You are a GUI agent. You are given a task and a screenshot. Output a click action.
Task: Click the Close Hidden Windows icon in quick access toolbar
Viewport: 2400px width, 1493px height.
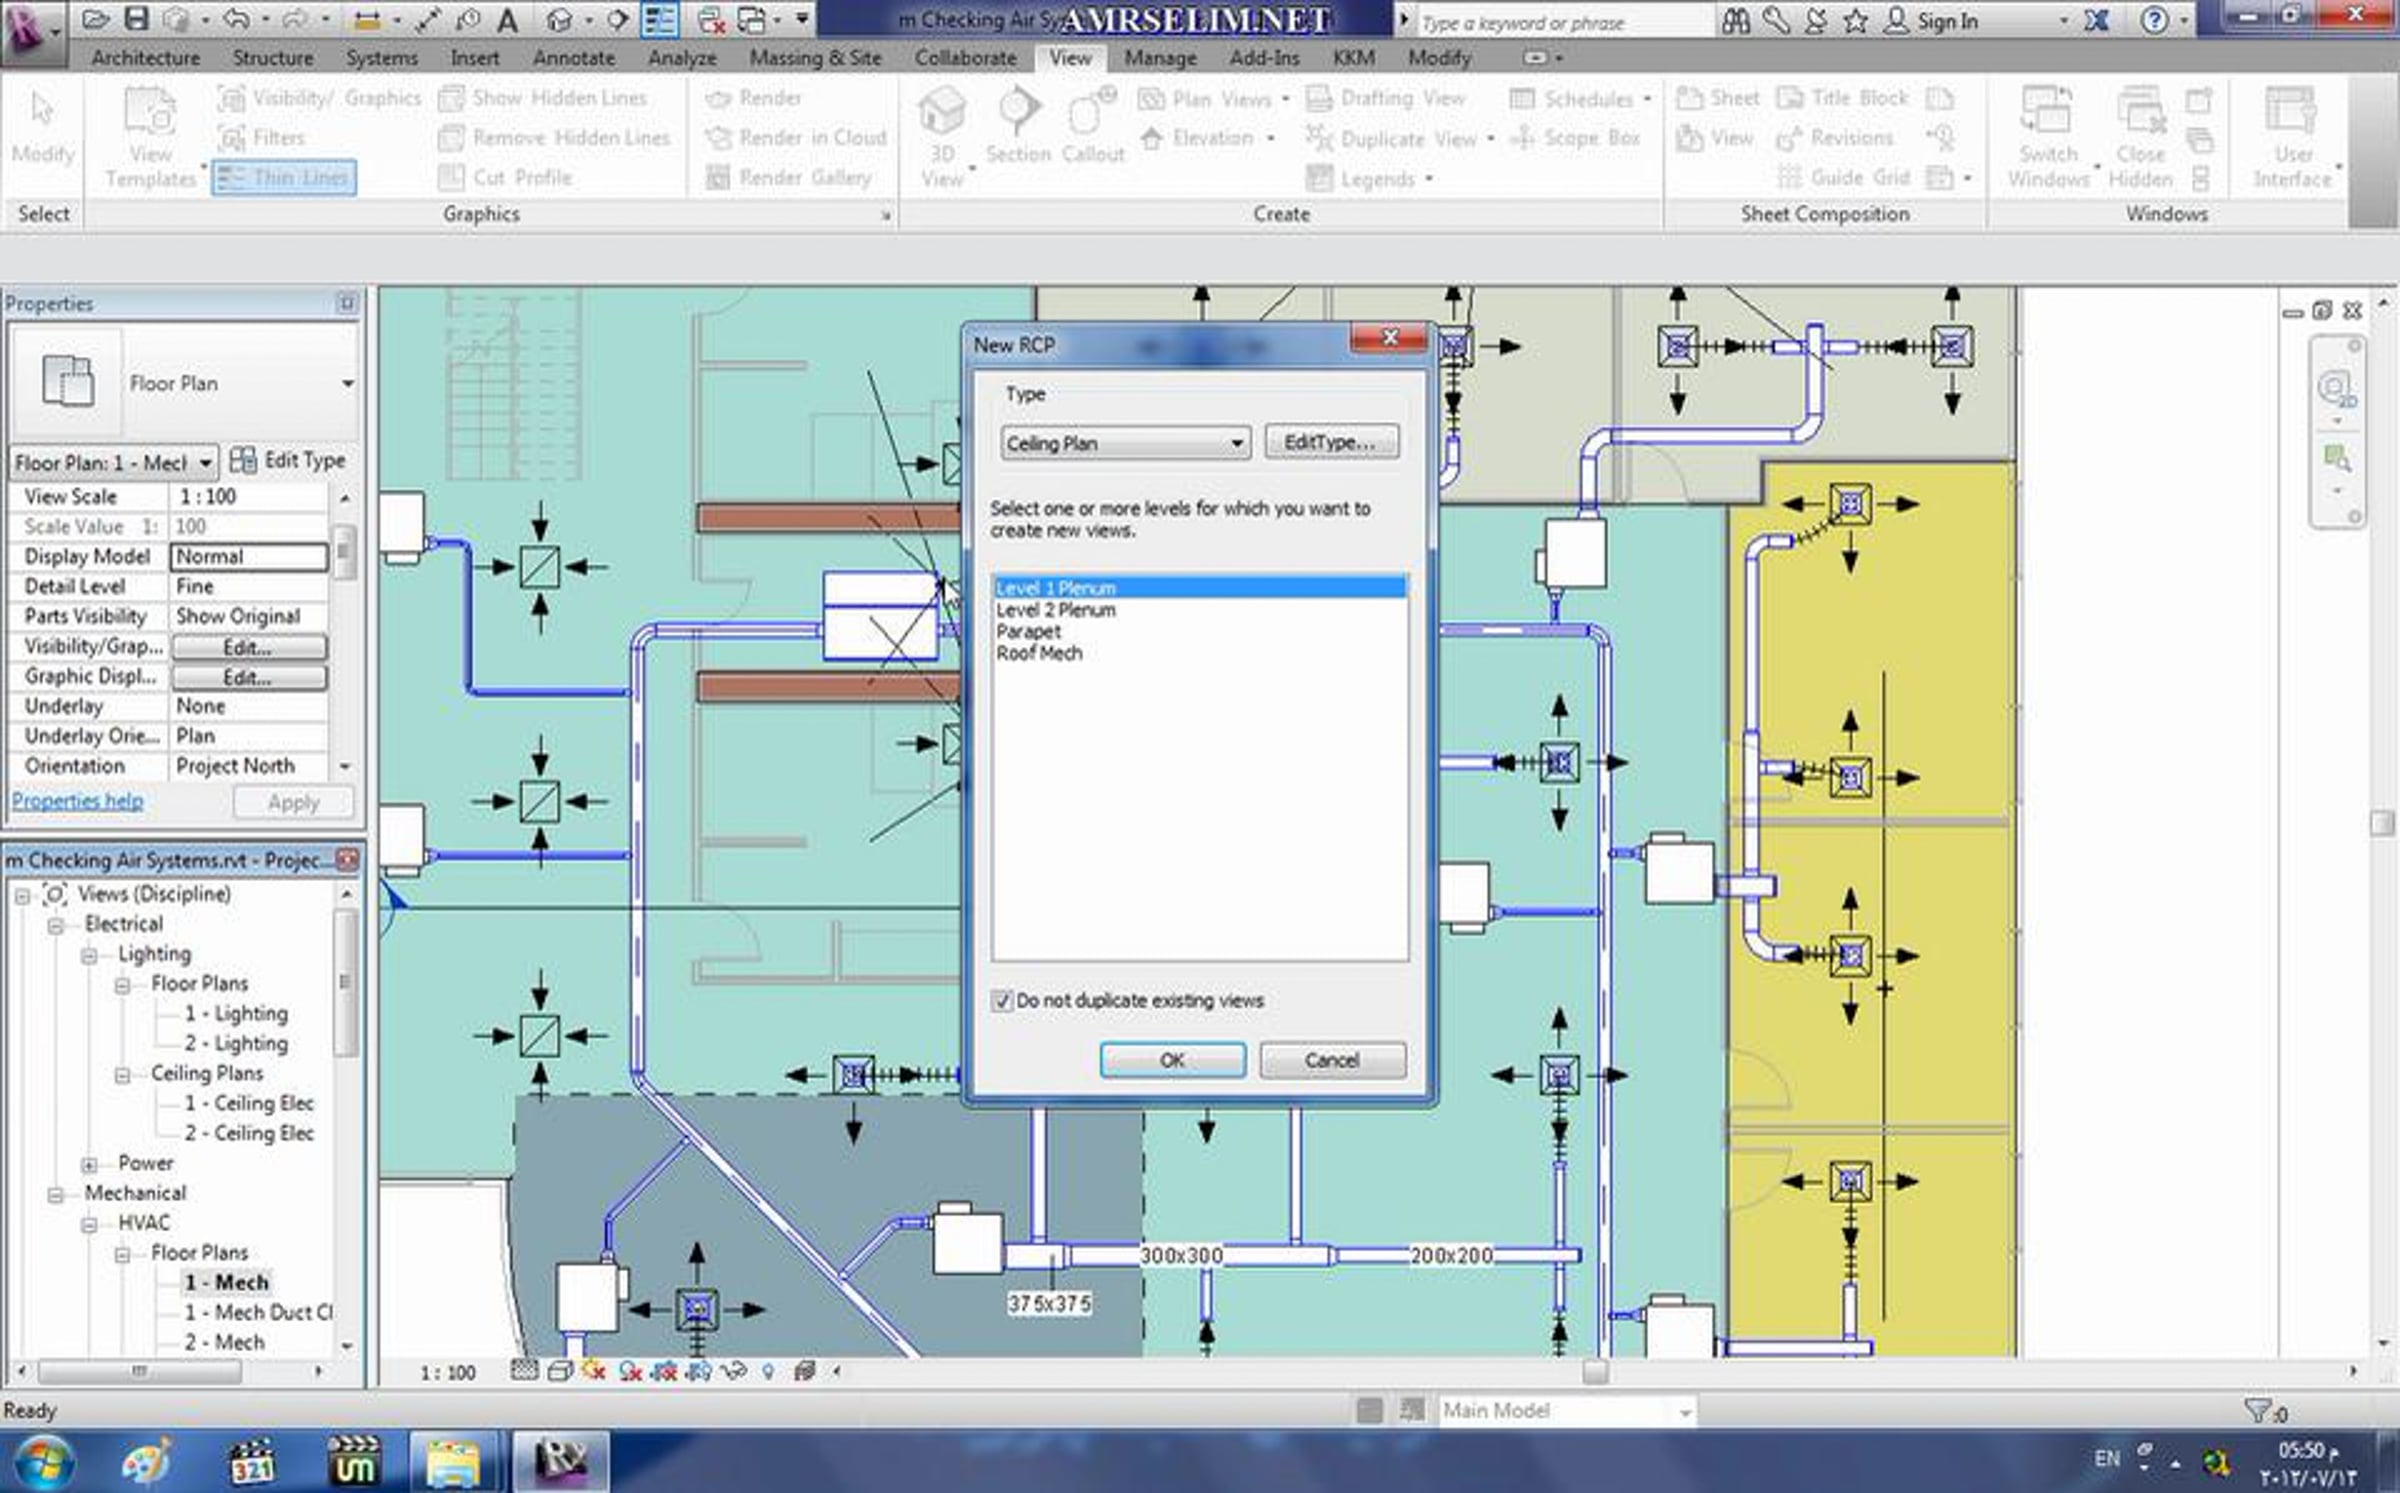[712, 19]
